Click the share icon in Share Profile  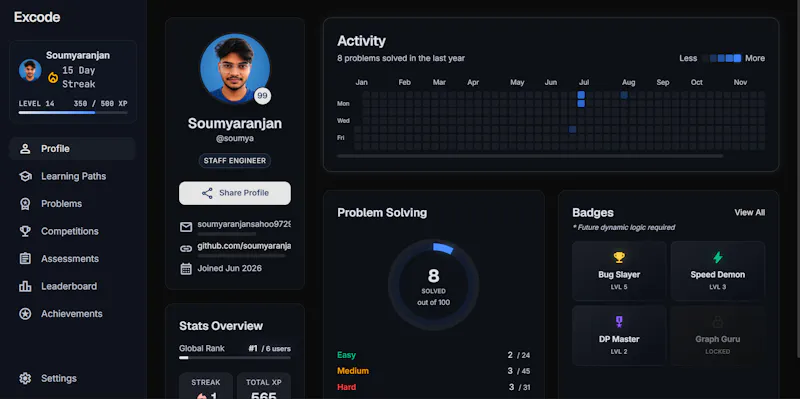pos(207,193)
